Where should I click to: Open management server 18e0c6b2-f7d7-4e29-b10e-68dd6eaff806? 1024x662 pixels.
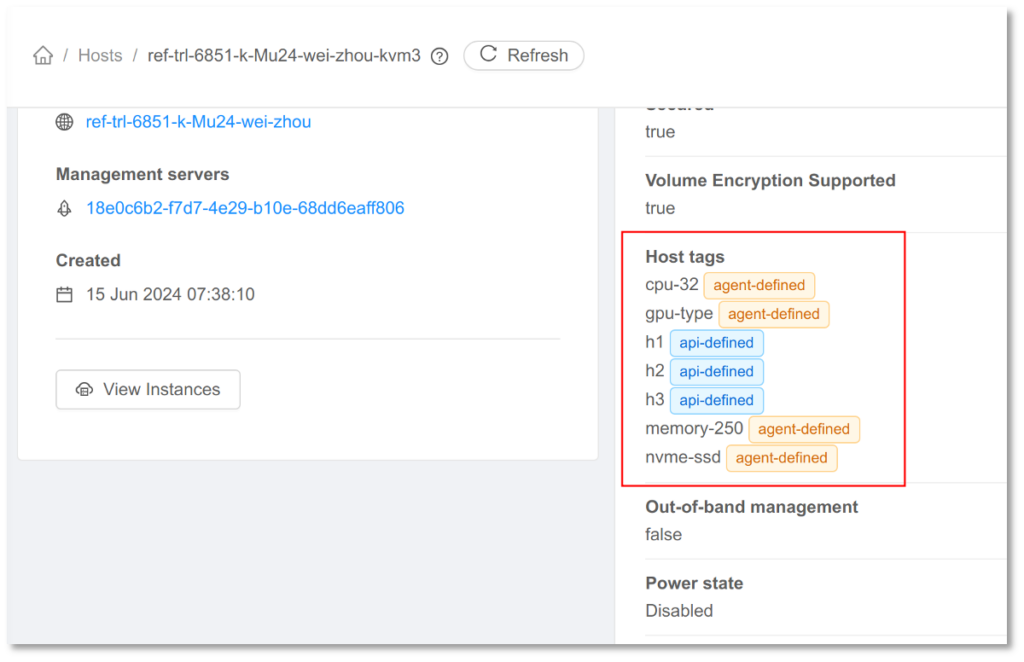click(244, 208)
